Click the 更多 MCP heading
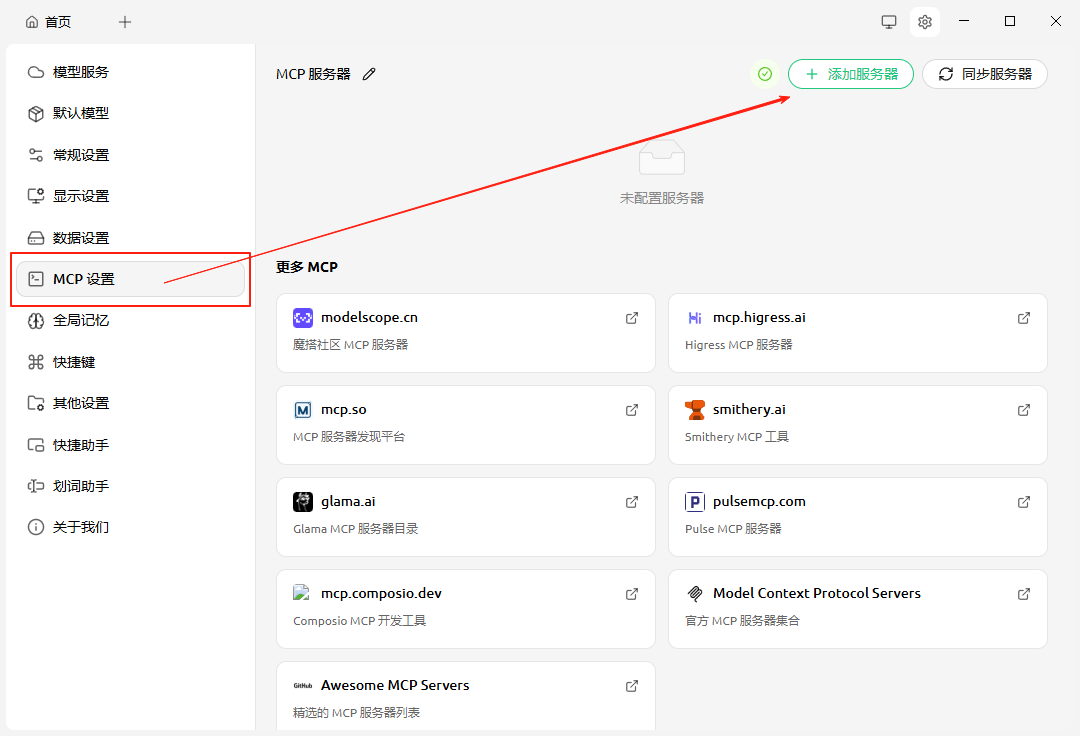Image resolution: width=1080 pixels, height=736 pixels. [307, 267]
